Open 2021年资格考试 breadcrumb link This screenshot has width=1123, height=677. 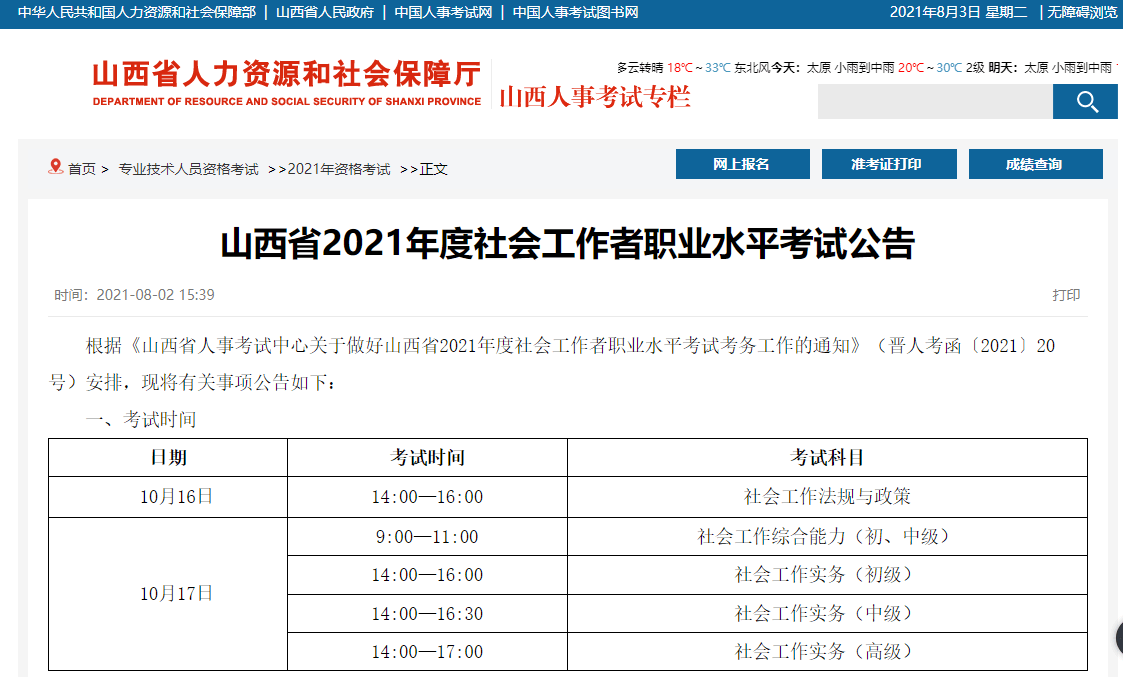pyautogui.click(x=339, y=169)
